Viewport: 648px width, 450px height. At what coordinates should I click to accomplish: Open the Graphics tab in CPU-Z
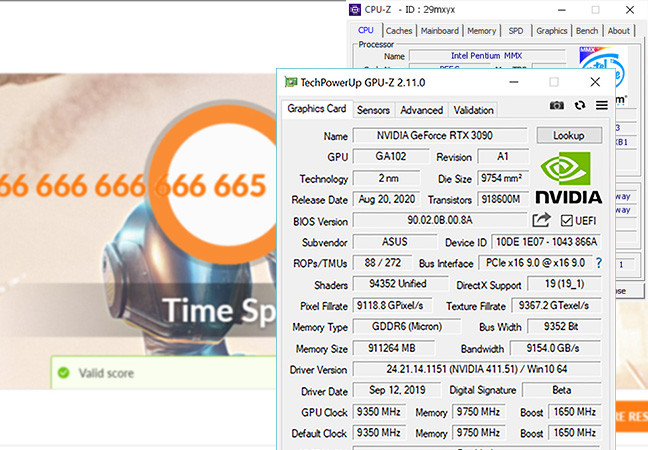click(x=552, y=31)
